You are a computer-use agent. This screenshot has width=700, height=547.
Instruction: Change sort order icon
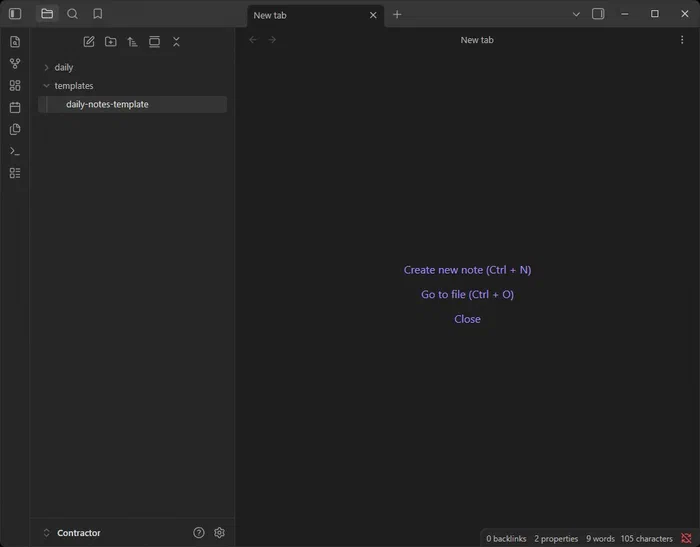133,42
